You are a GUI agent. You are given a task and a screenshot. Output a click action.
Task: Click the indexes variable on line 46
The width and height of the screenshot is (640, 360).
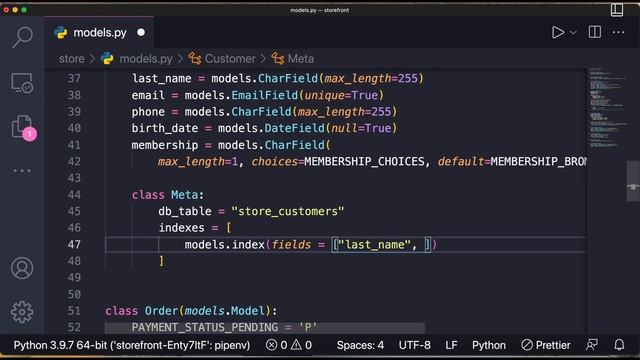(x=181, y=228)
